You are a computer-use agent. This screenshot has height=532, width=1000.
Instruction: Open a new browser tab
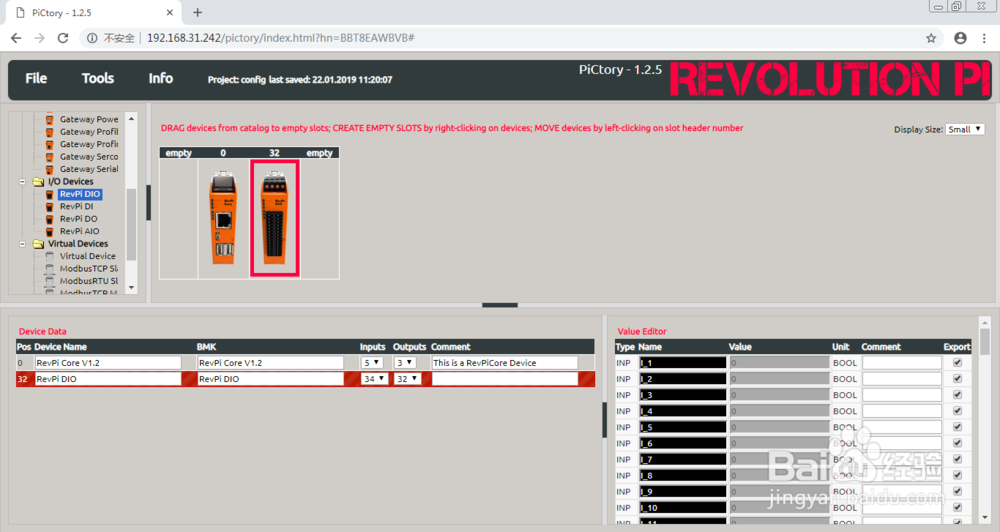click(x=198, y=12)
